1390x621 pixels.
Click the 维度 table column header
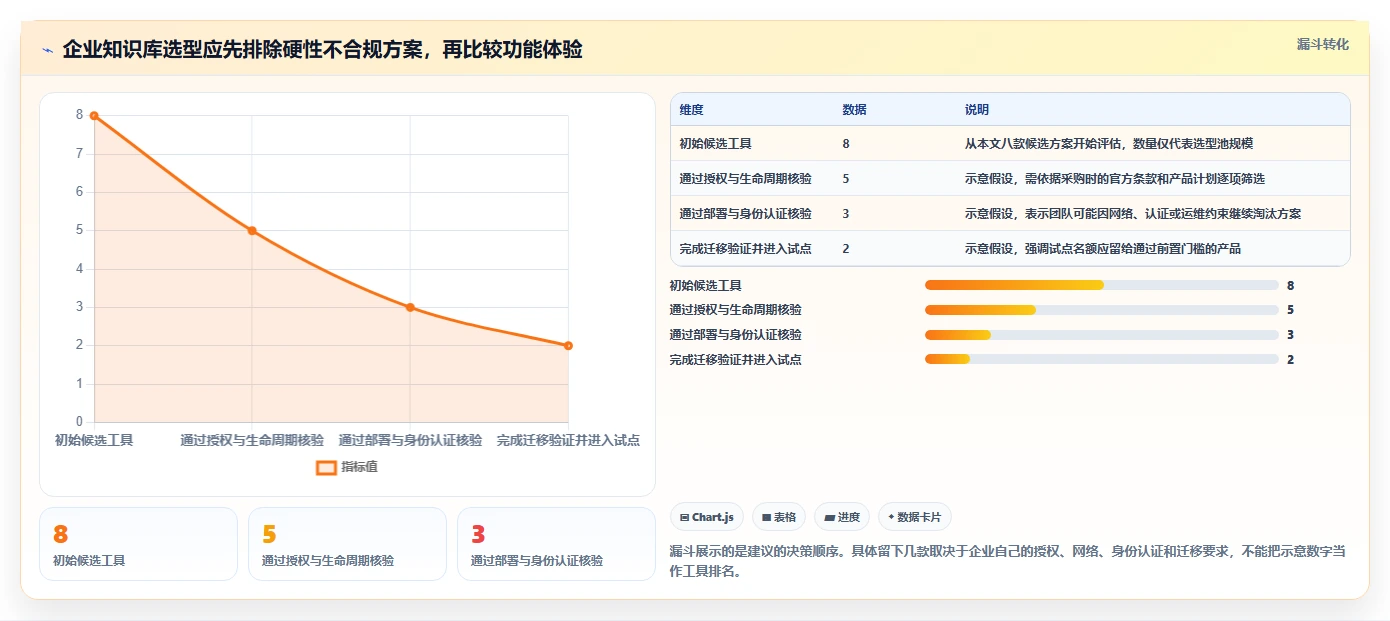point(691,110)
